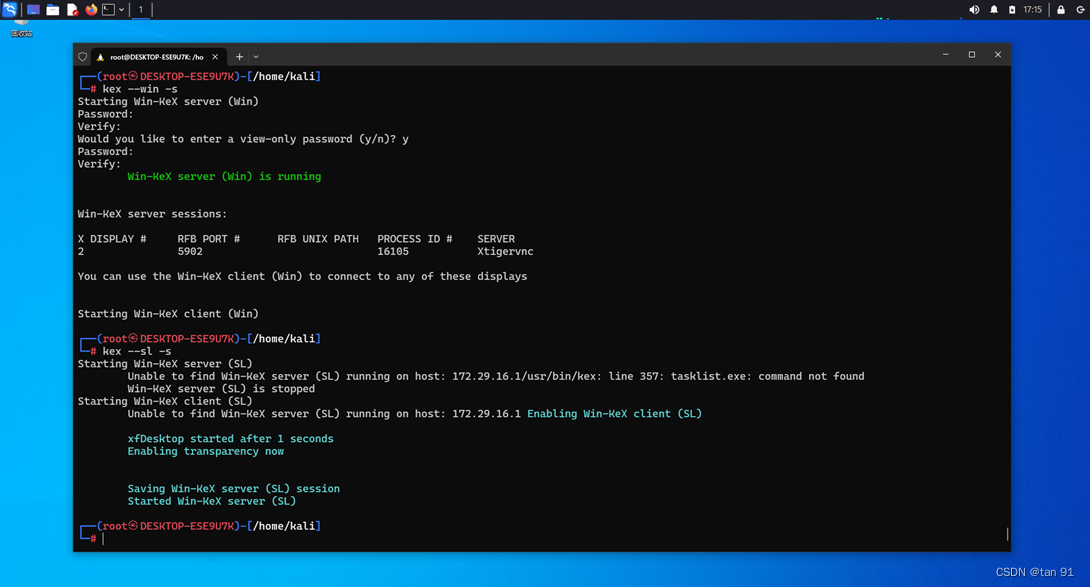
Task: Click 'Win-KeX server (Win) is running' line
Action: pos(224,177)
